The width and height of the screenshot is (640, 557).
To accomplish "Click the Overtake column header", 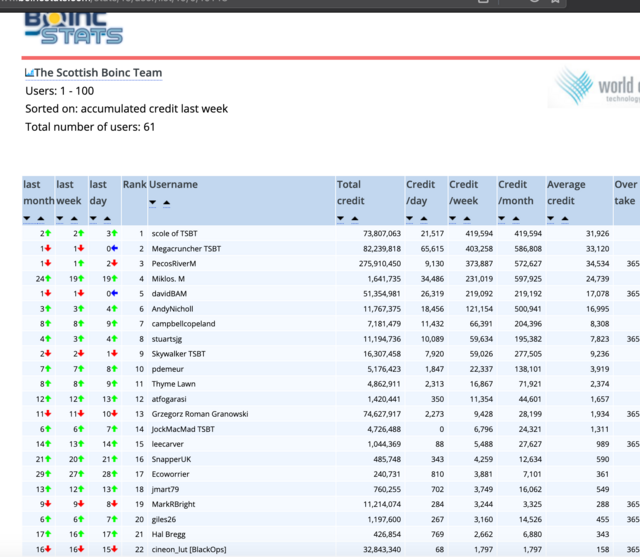I will tap(625, 193).
